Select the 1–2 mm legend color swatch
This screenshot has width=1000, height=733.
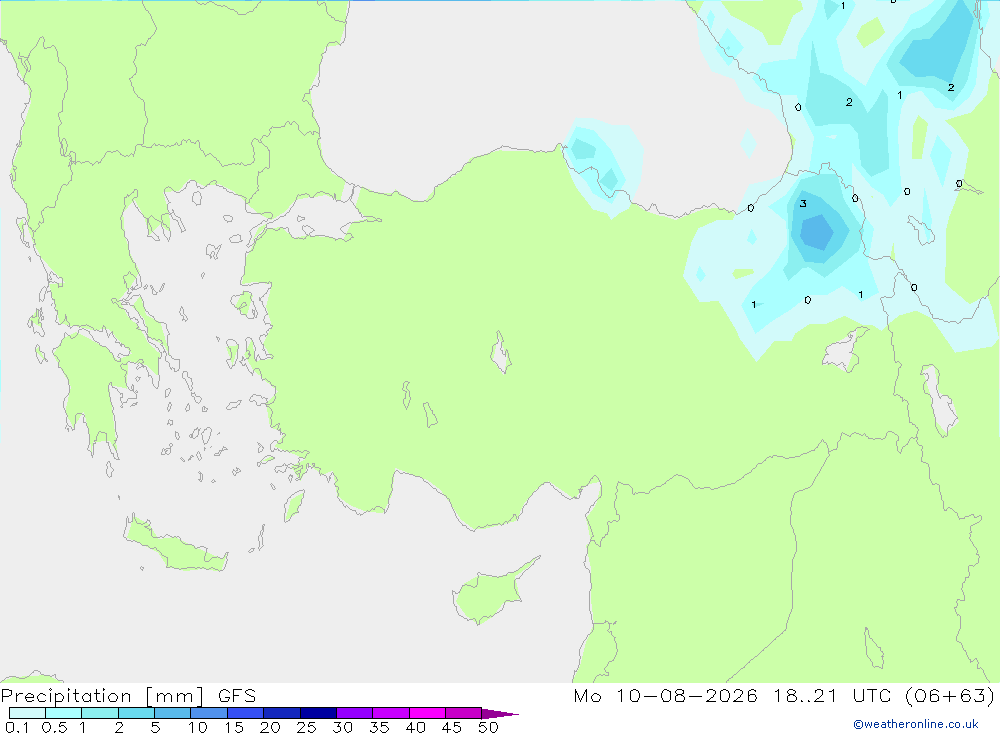click(99, 713)
